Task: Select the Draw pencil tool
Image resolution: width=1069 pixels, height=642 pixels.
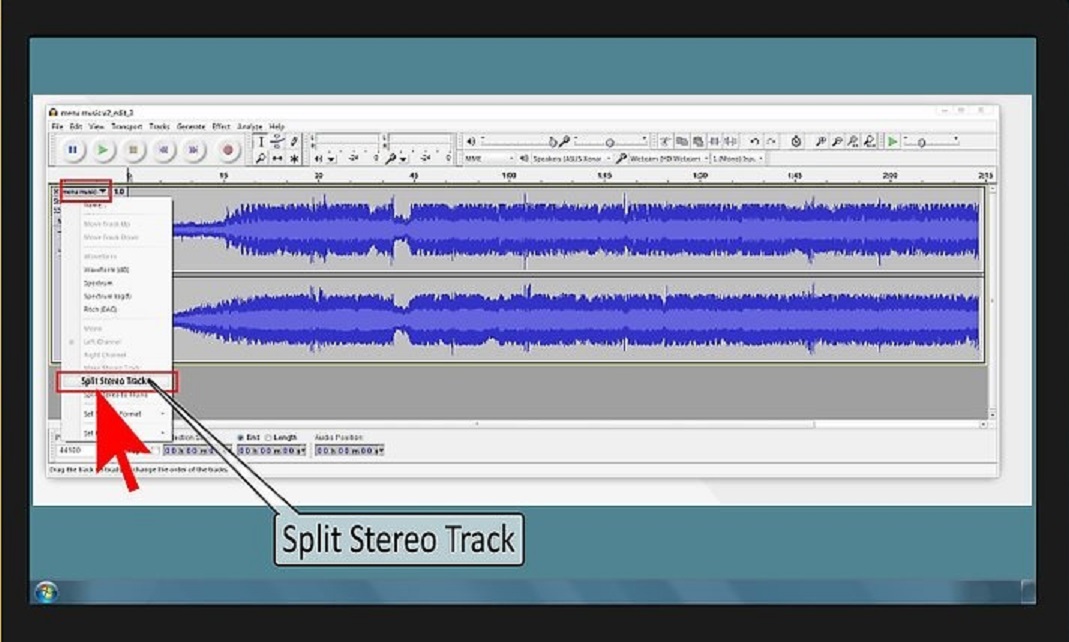Action: click(294, 142)
